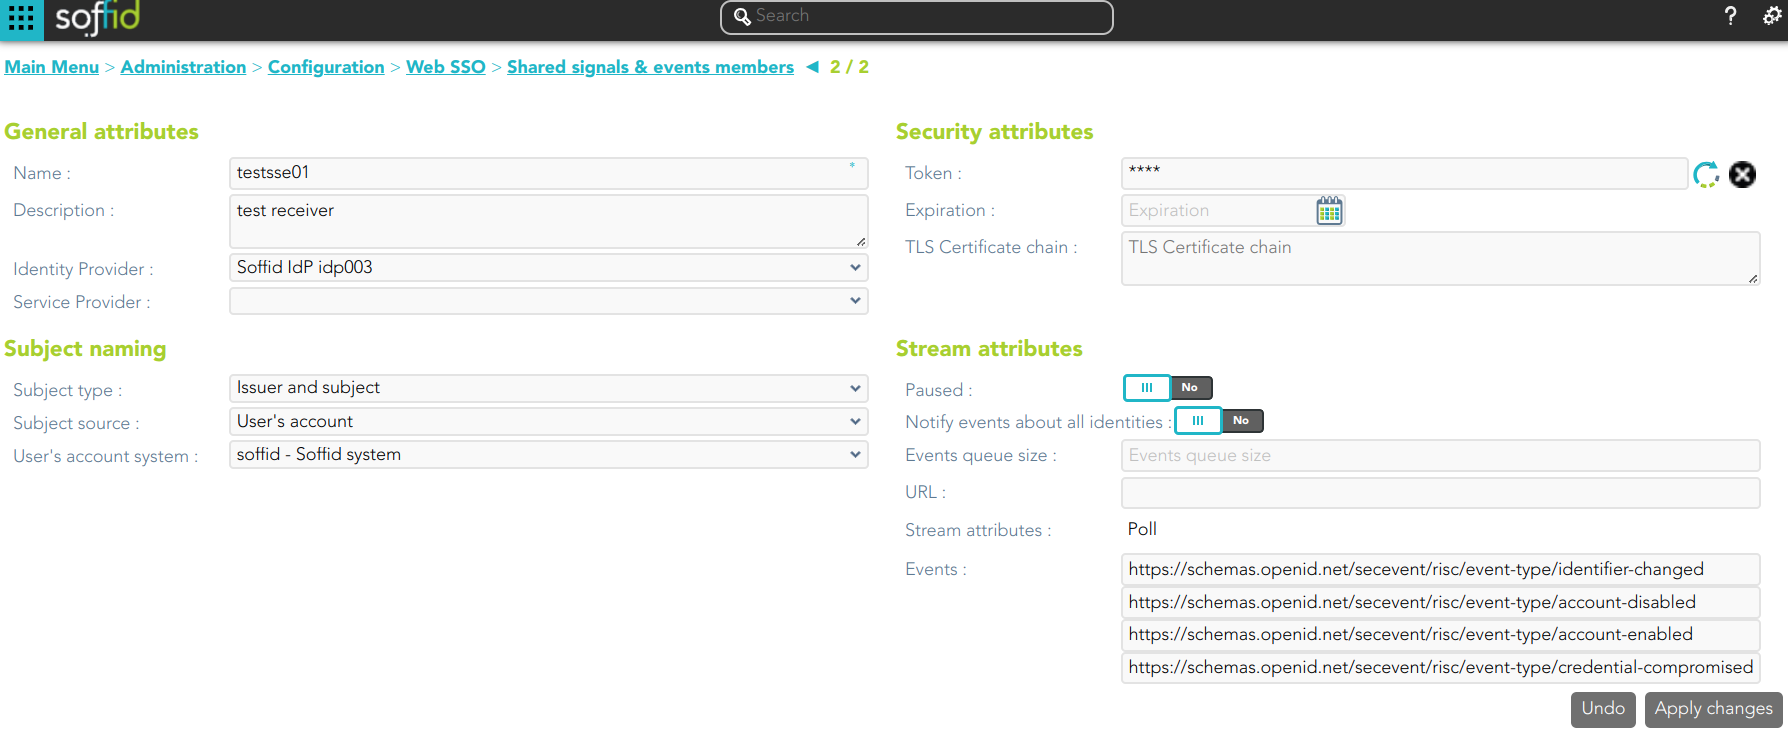Screen dimensions: 1788x734
Task: Select the identifier-changed event row
Action: (1440, 569)
